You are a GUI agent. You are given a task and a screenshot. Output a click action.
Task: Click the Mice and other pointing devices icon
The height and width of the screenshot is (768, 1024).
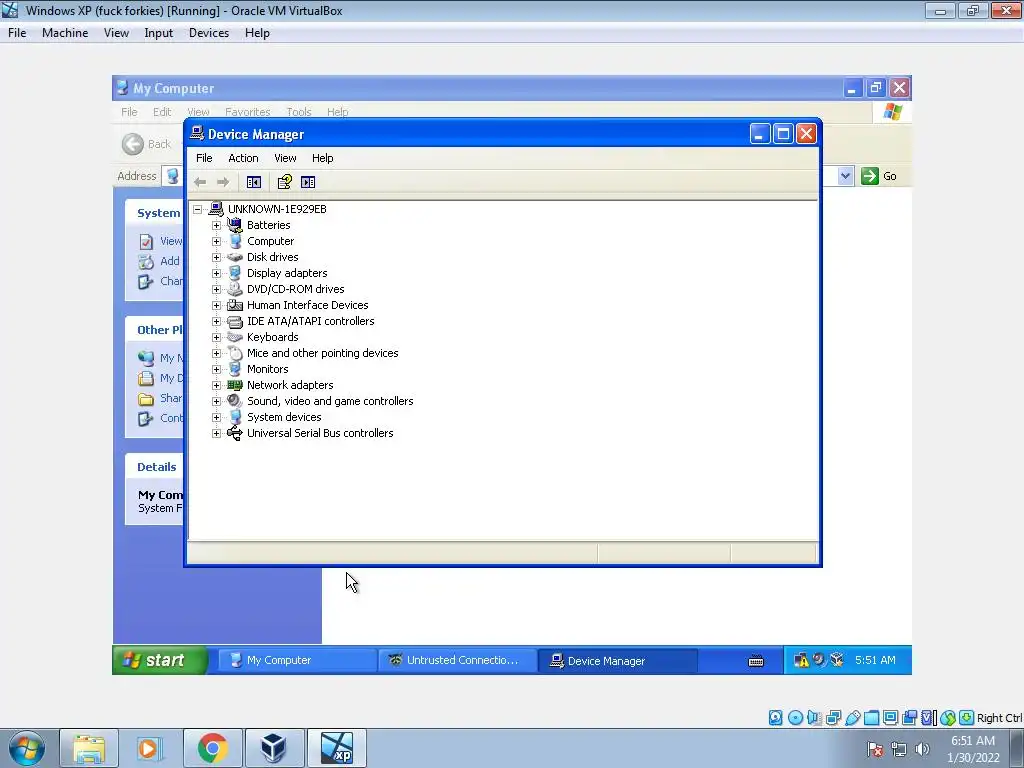click(234, 353)
